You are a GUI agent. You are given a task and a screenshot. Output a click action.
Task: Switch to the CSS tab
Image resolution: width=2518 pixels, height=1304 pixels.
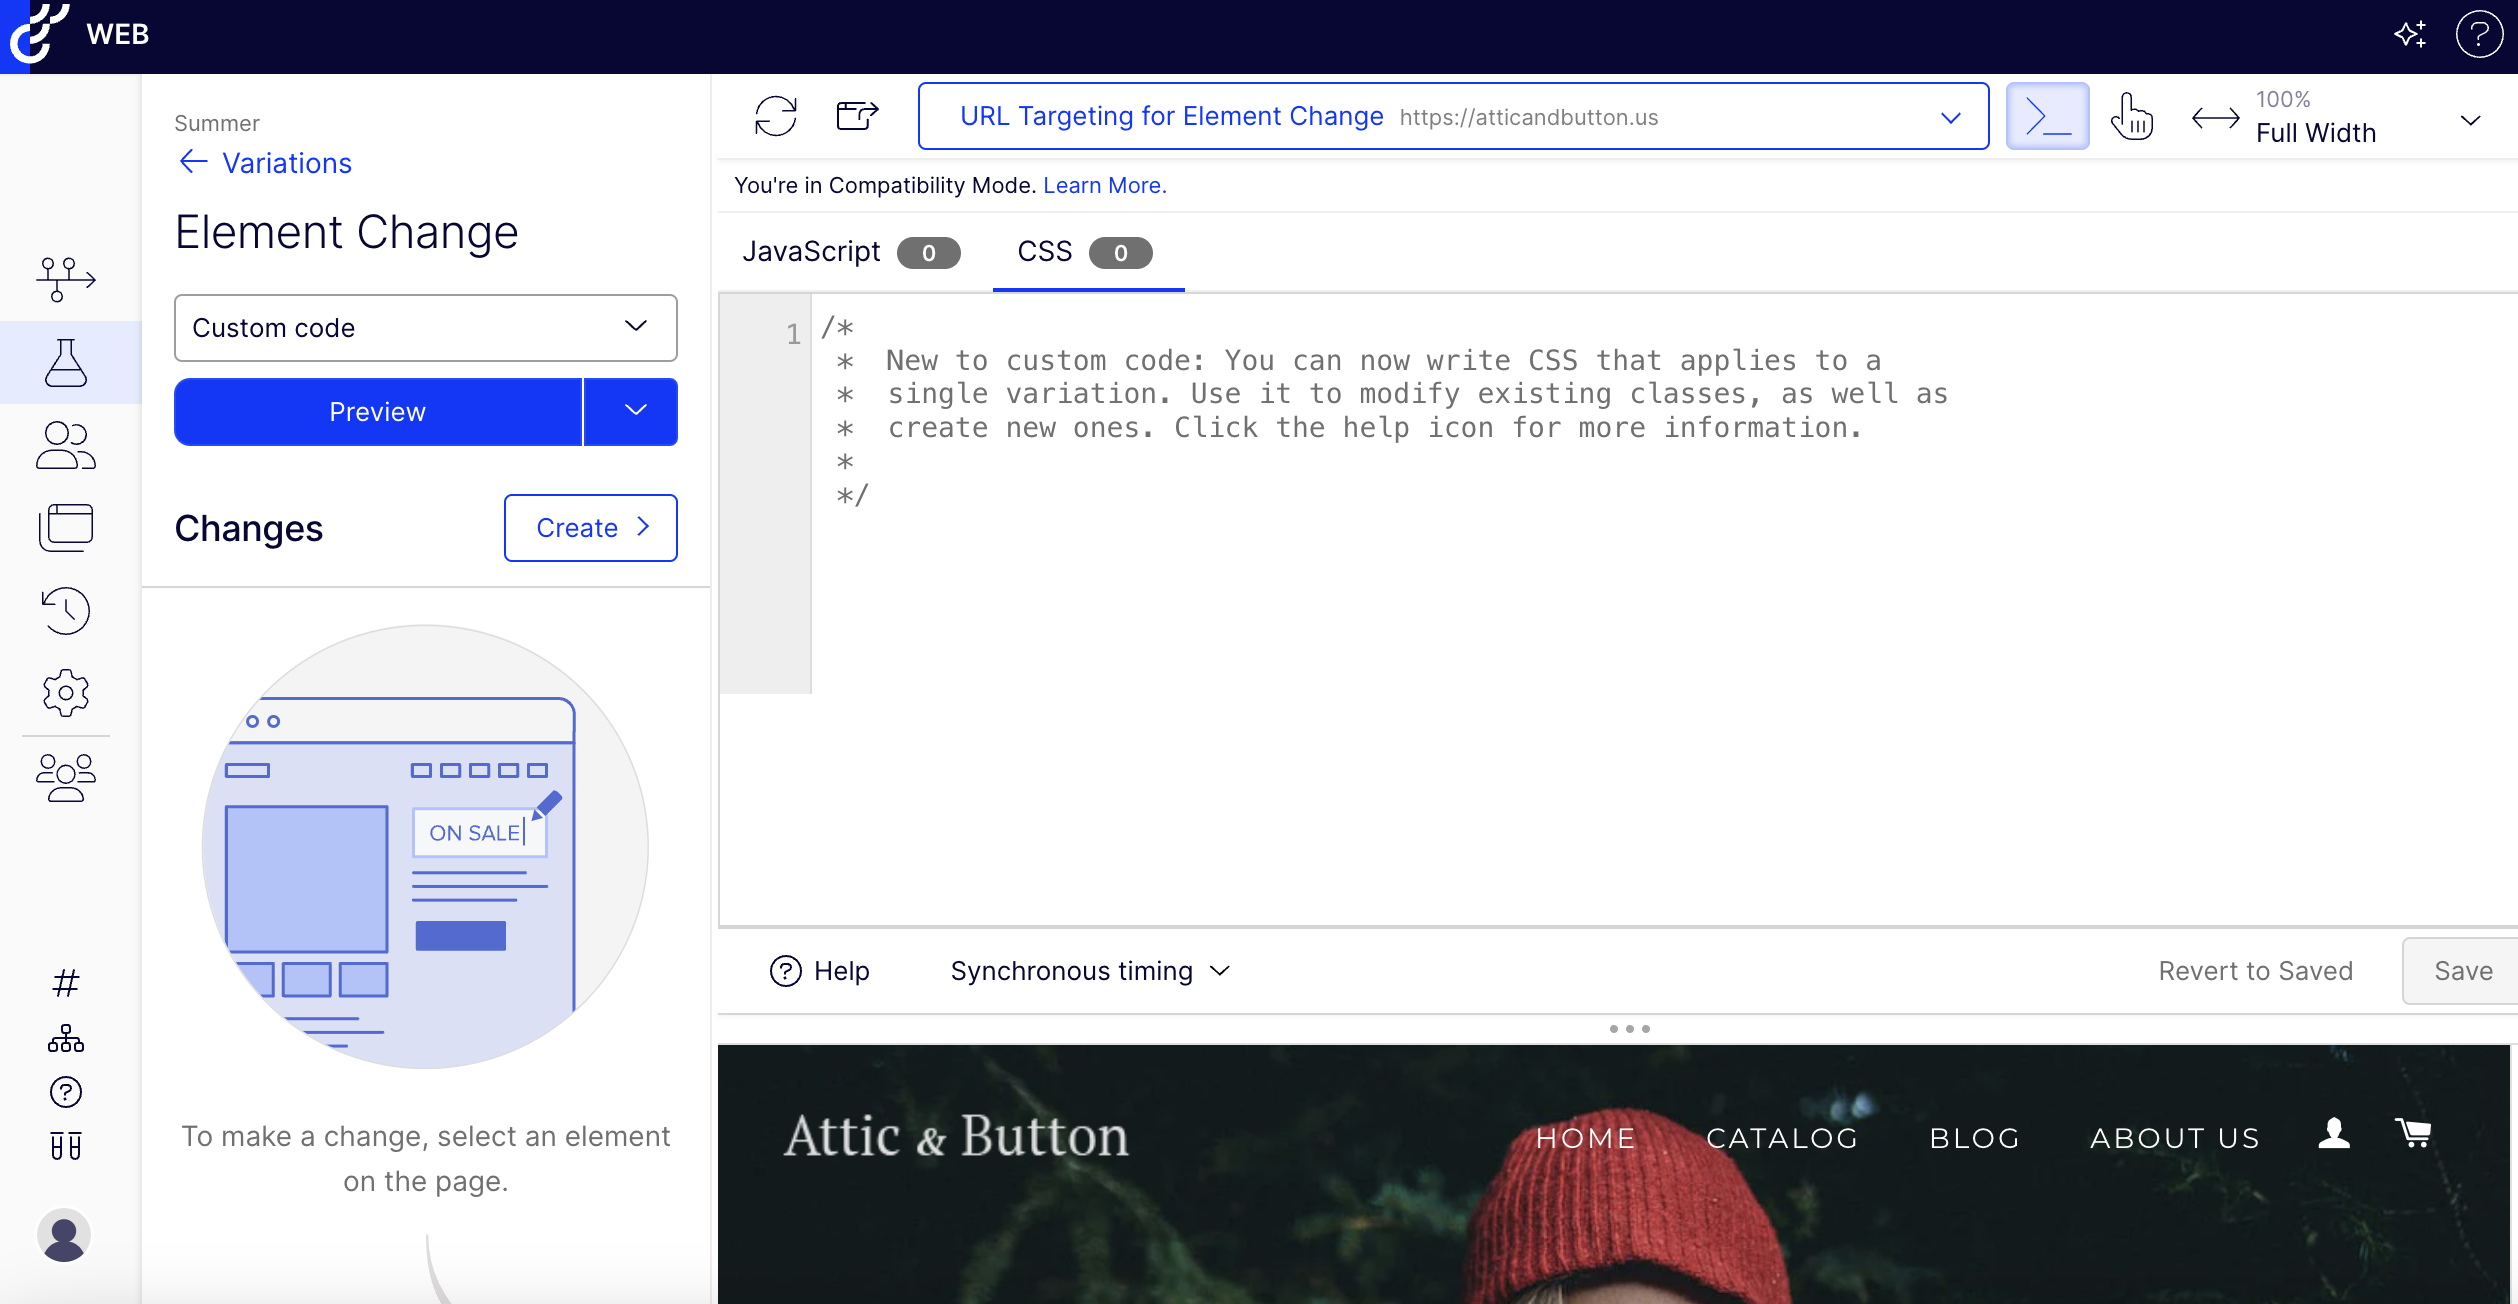click(x=1044, y=251)
